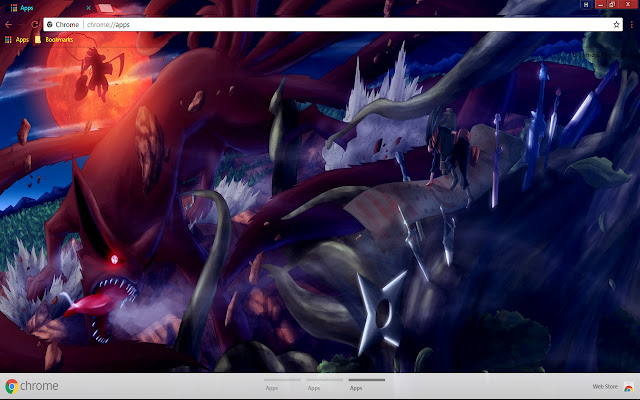Open Web Store link

click(605, 387)
